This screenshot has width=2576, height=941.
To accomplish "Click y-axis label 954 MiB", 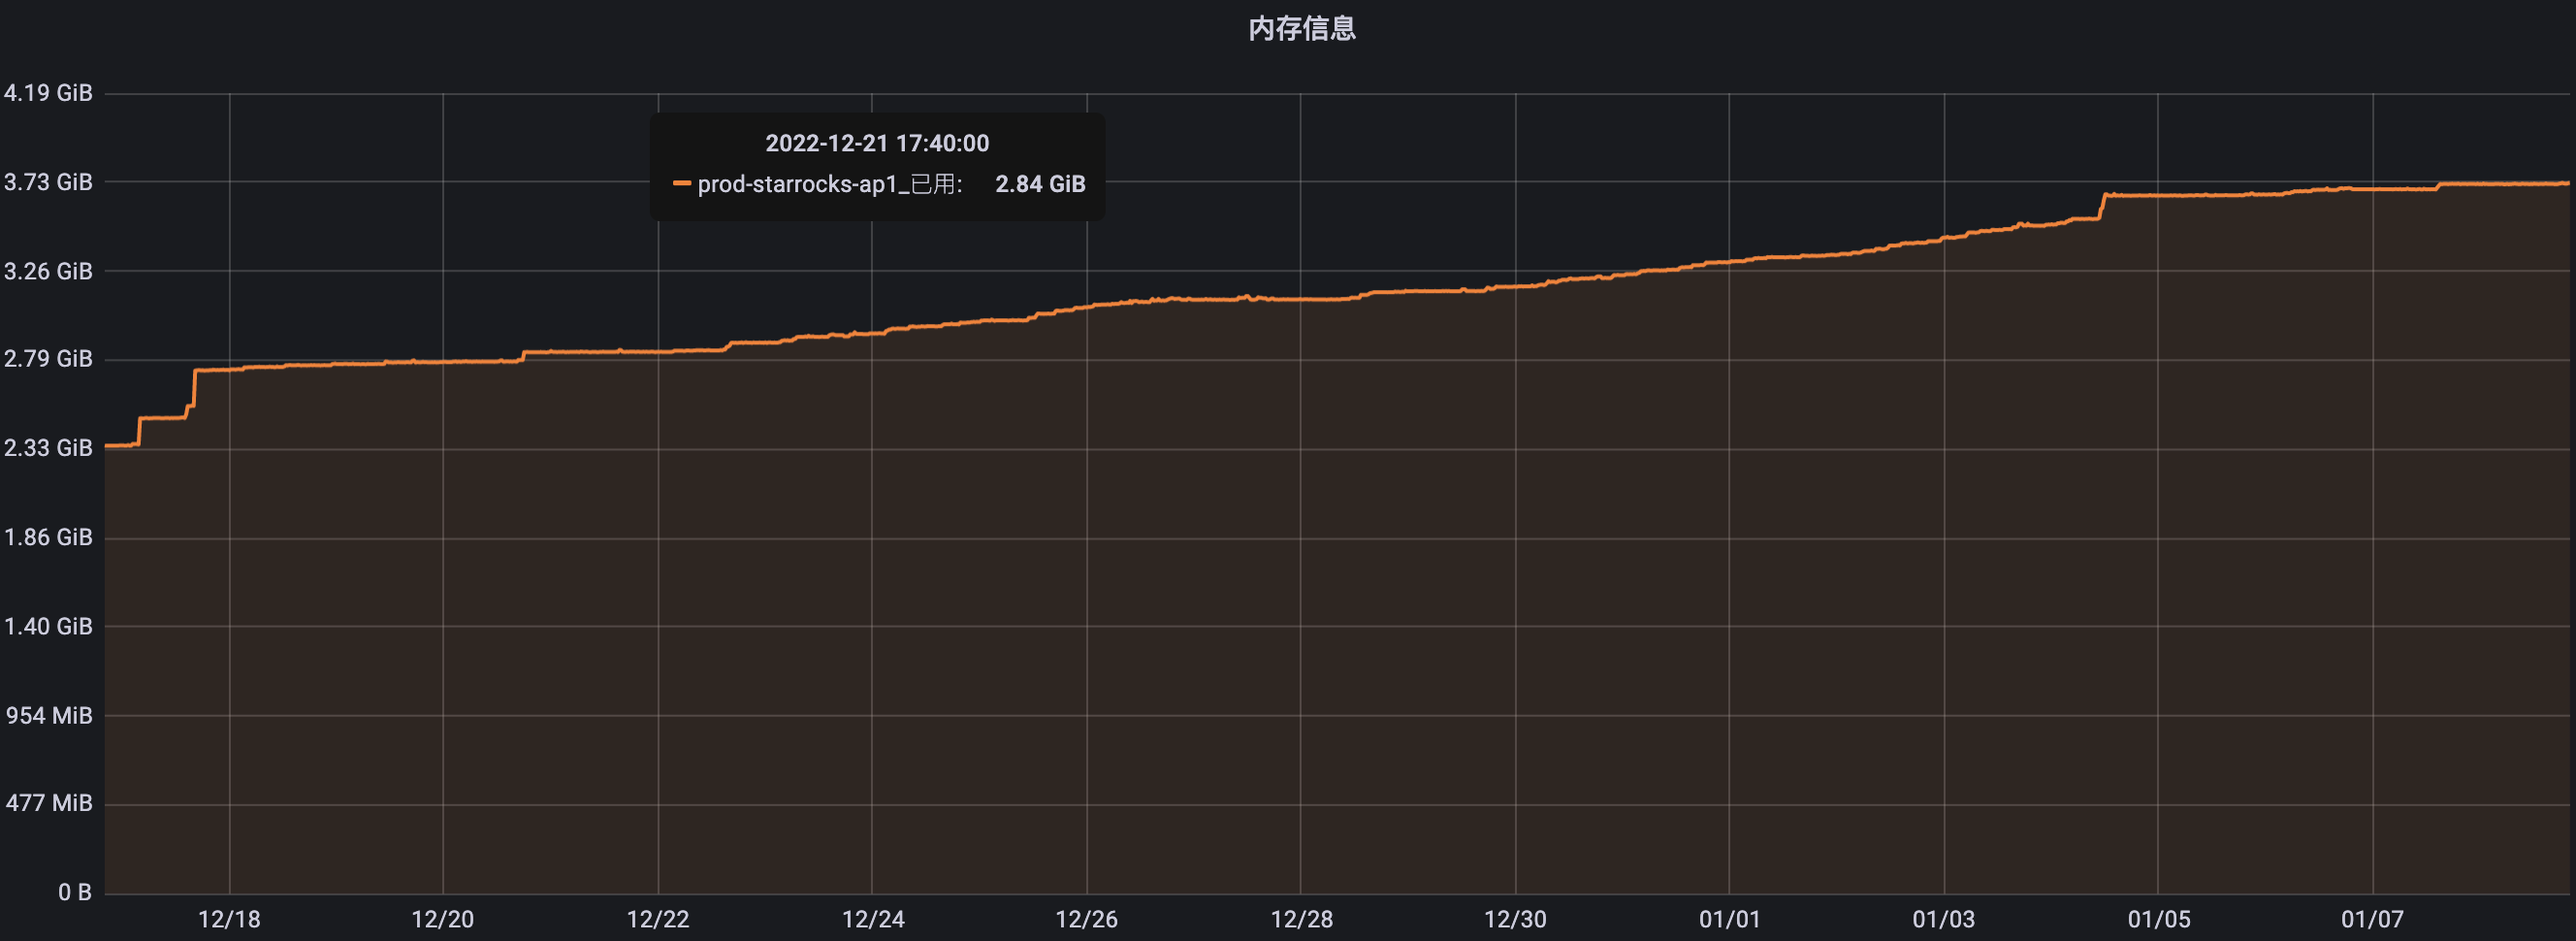I will click(x=49, y=716).
